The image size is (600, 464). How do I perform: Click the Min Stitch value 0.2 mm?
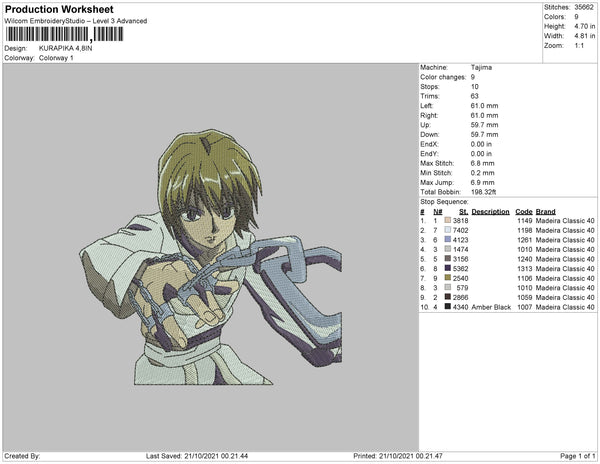click(483, 173)
